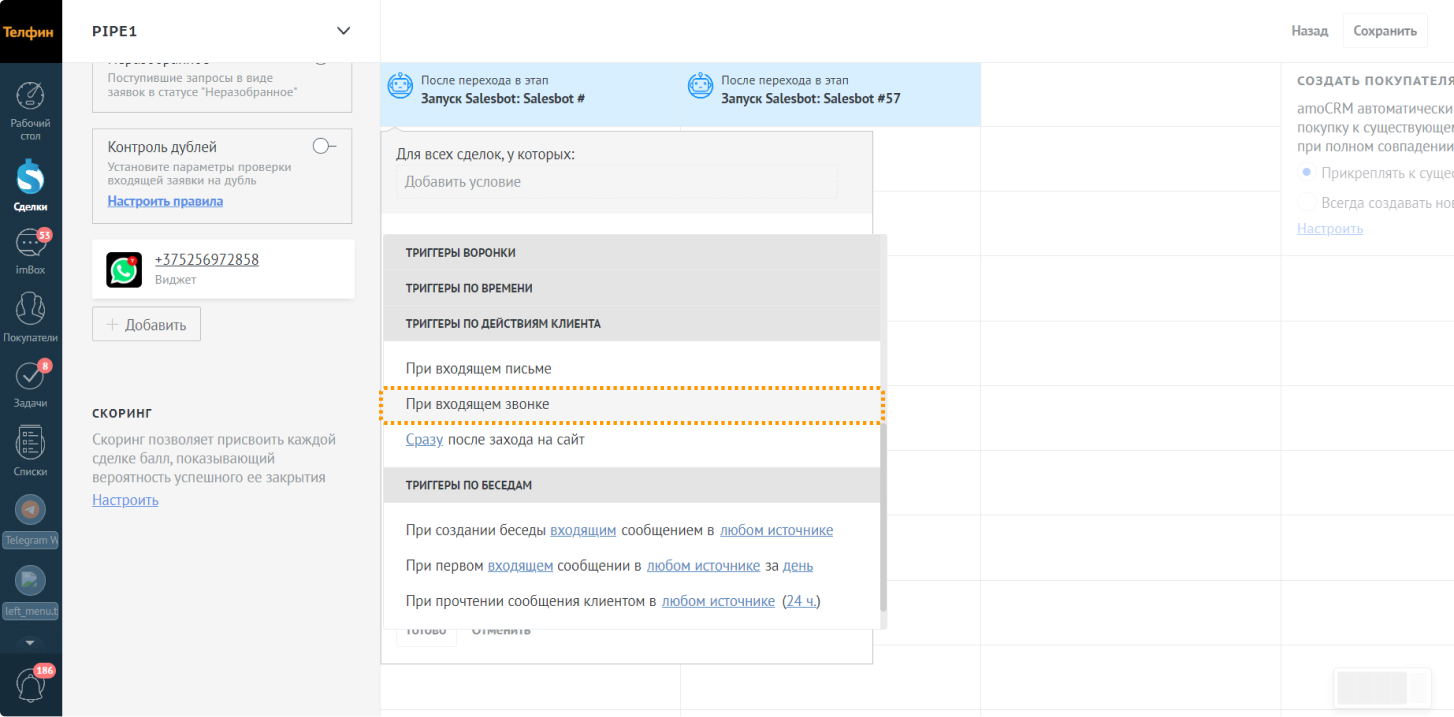Toggle the Контроль дублей switch
Viewport: 1454px width, 717px height.
pyautogui.click(x=324, y=146)
